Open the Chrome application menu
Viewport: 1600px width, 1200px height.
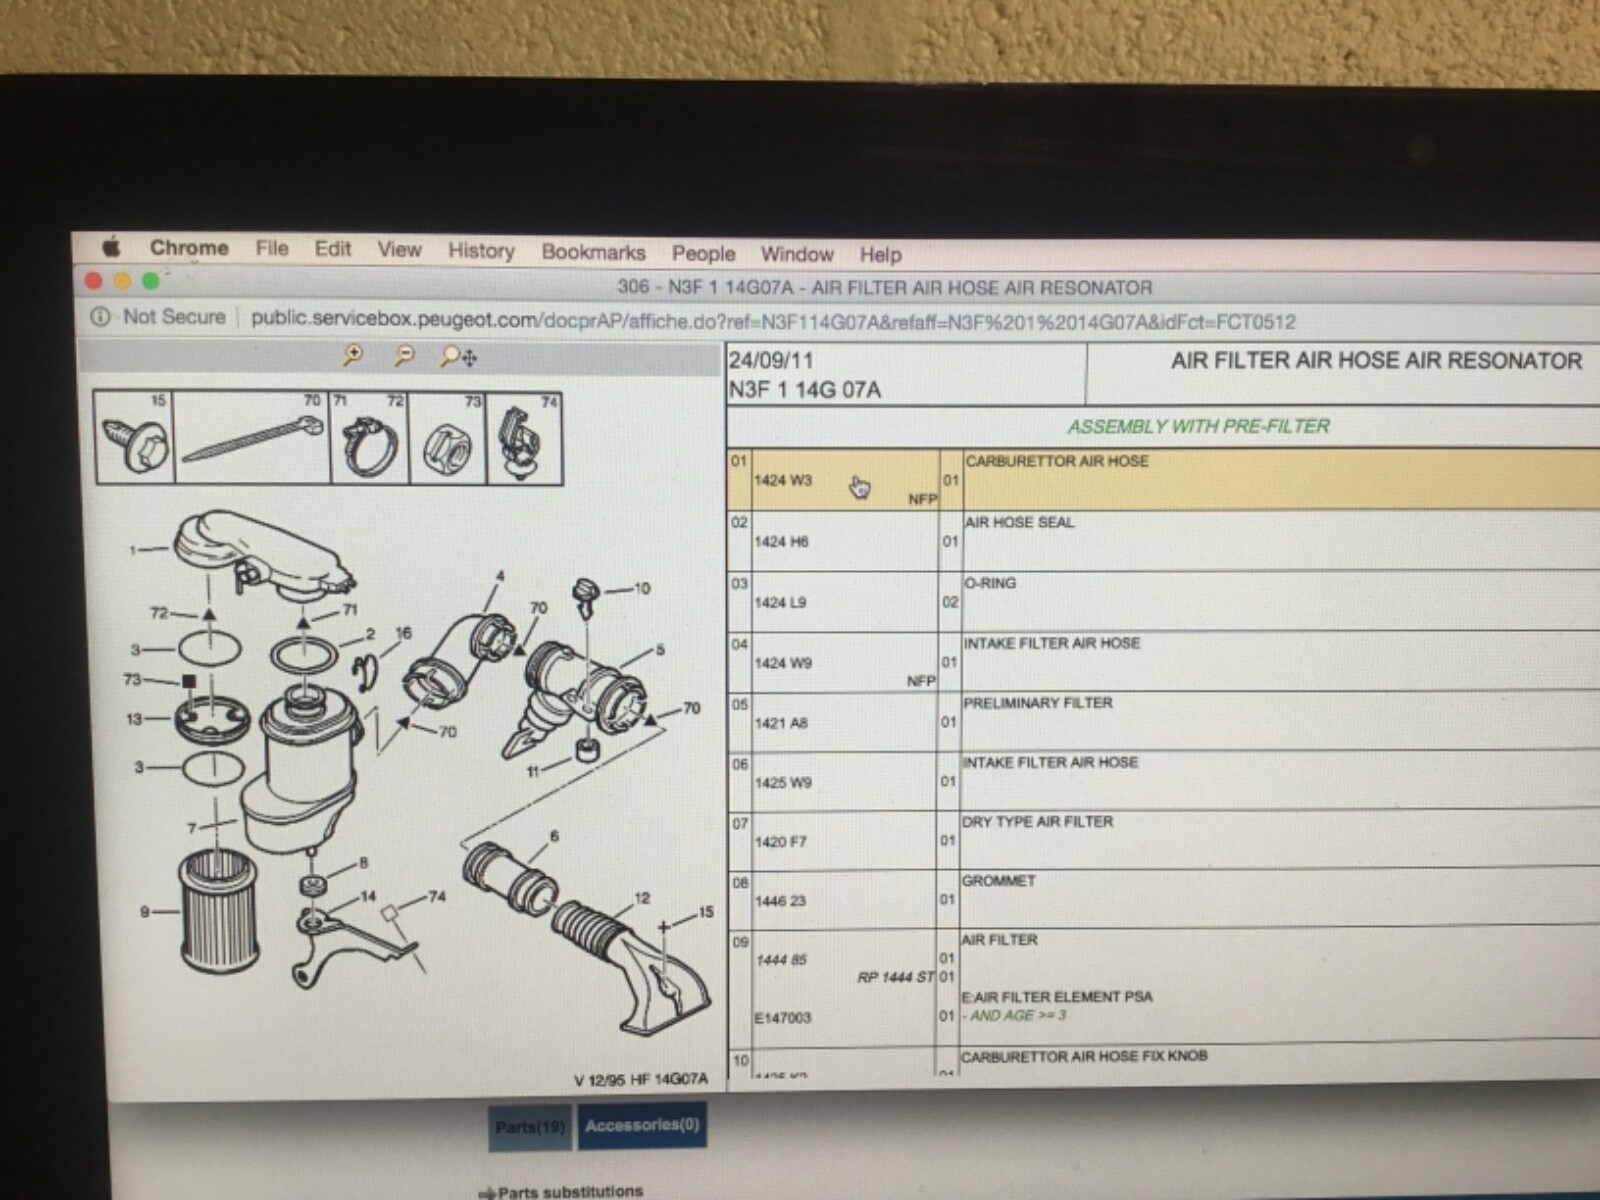(x=189, y=248)
